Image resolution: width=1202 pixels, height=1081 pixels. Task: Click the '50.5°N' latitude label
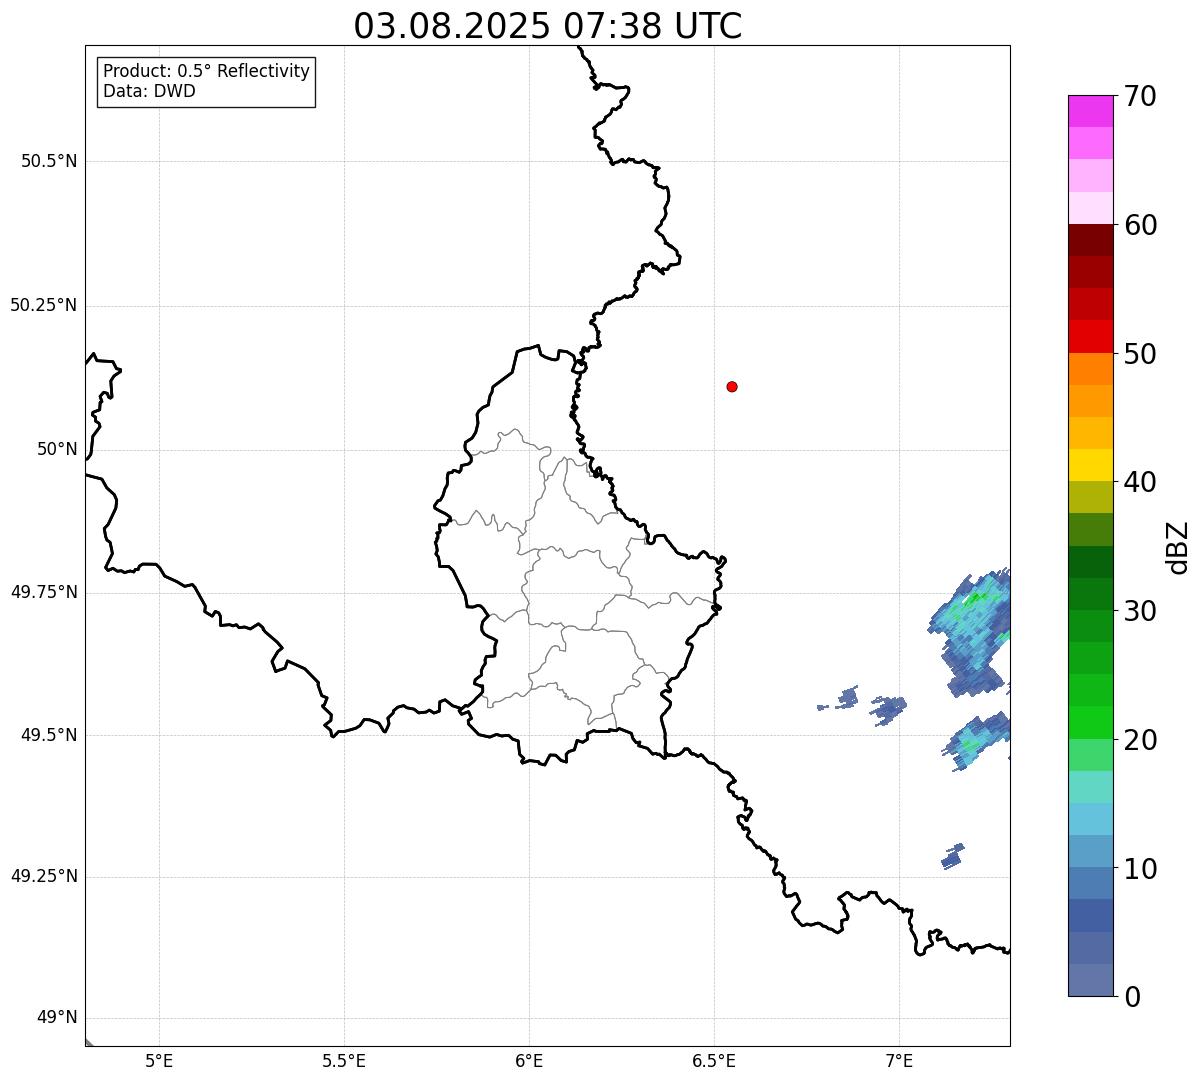pos(49,161)
